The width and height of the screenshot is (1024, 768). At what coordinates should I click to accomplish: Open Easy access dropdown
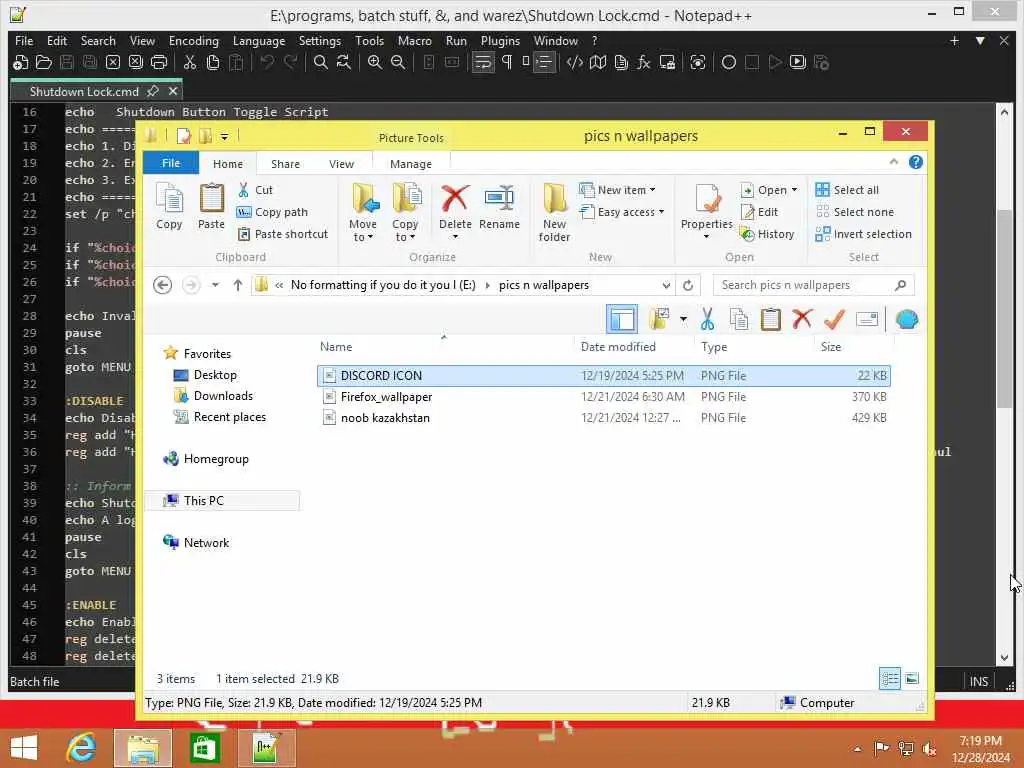point(622,212)
